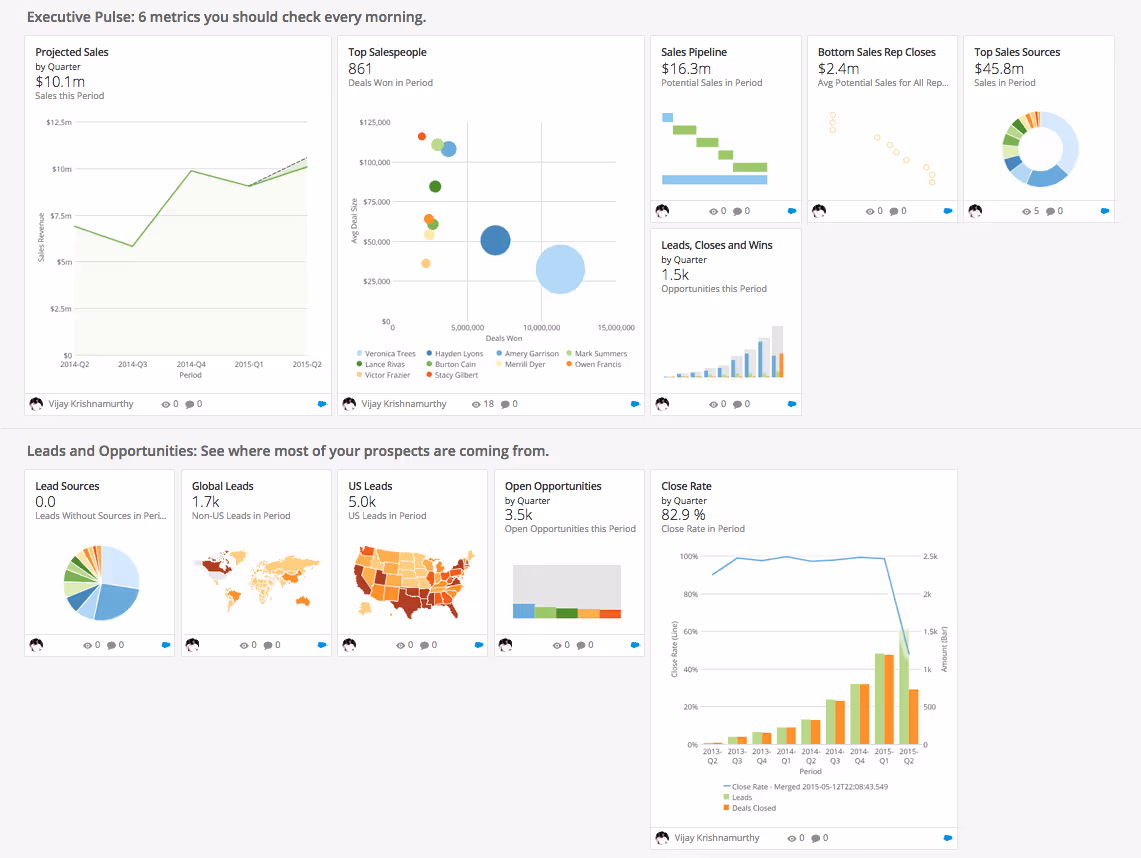Open the blue annotation icon on Open Opportunities card
This screenshot has width=1141, height=858.
[633, 645]
